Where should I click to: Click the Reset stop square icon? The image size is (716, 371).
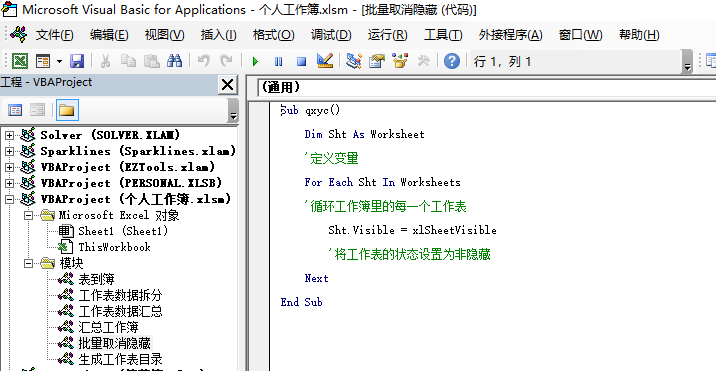click(x=301, y=61)
